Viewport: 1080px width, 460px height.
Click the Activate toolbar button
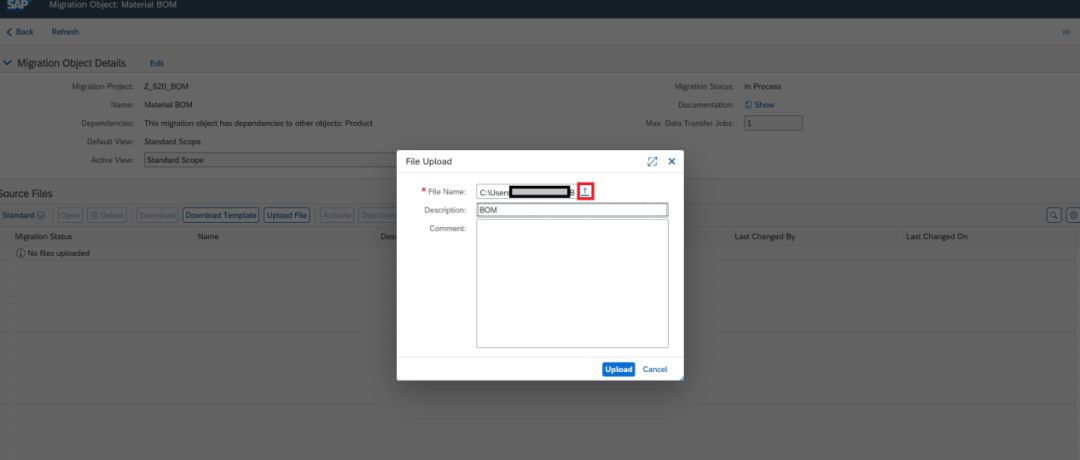click(337, 216)
